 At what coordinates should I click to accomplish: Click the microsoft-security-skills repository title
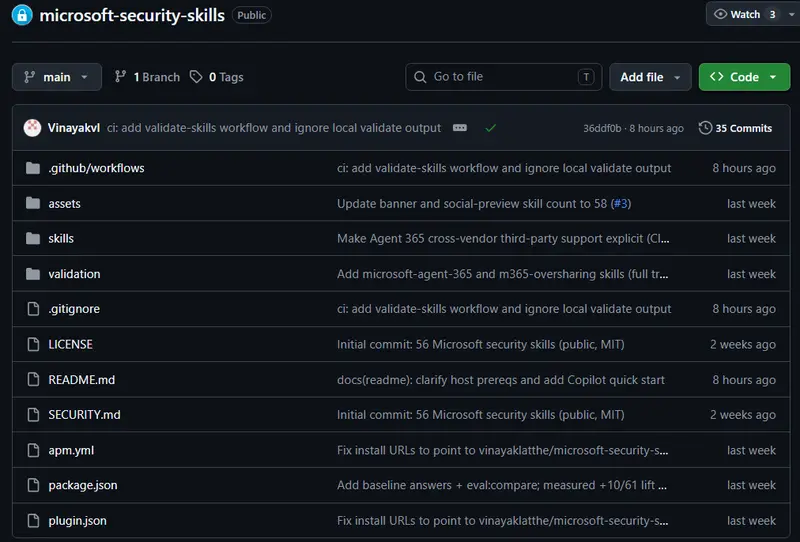click(132, 15)
